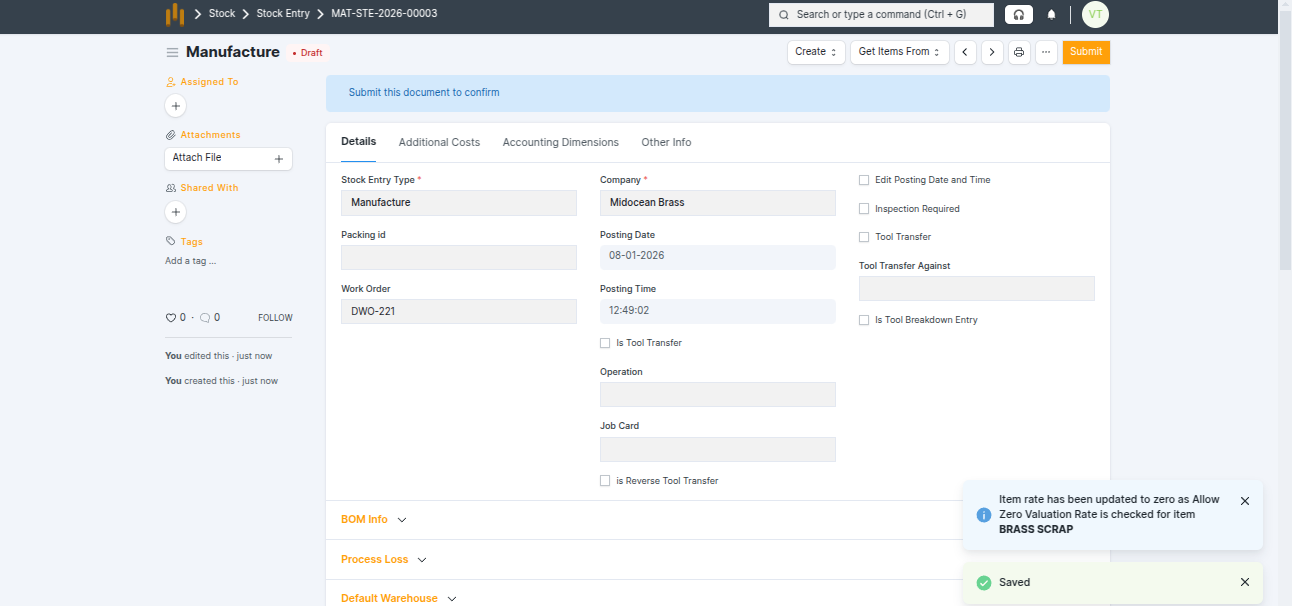Click the app logo home icon
Viewport: 1292px width, 606px height.
pos(175,14)
